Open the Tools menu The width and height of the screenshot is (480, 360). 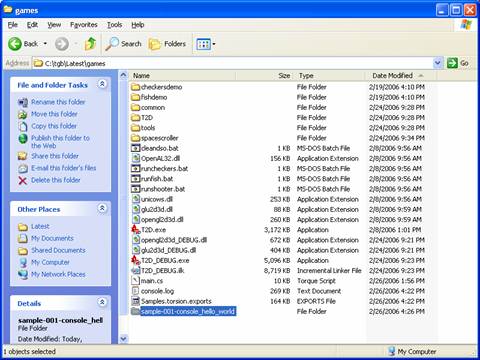(x=114, y=25)
